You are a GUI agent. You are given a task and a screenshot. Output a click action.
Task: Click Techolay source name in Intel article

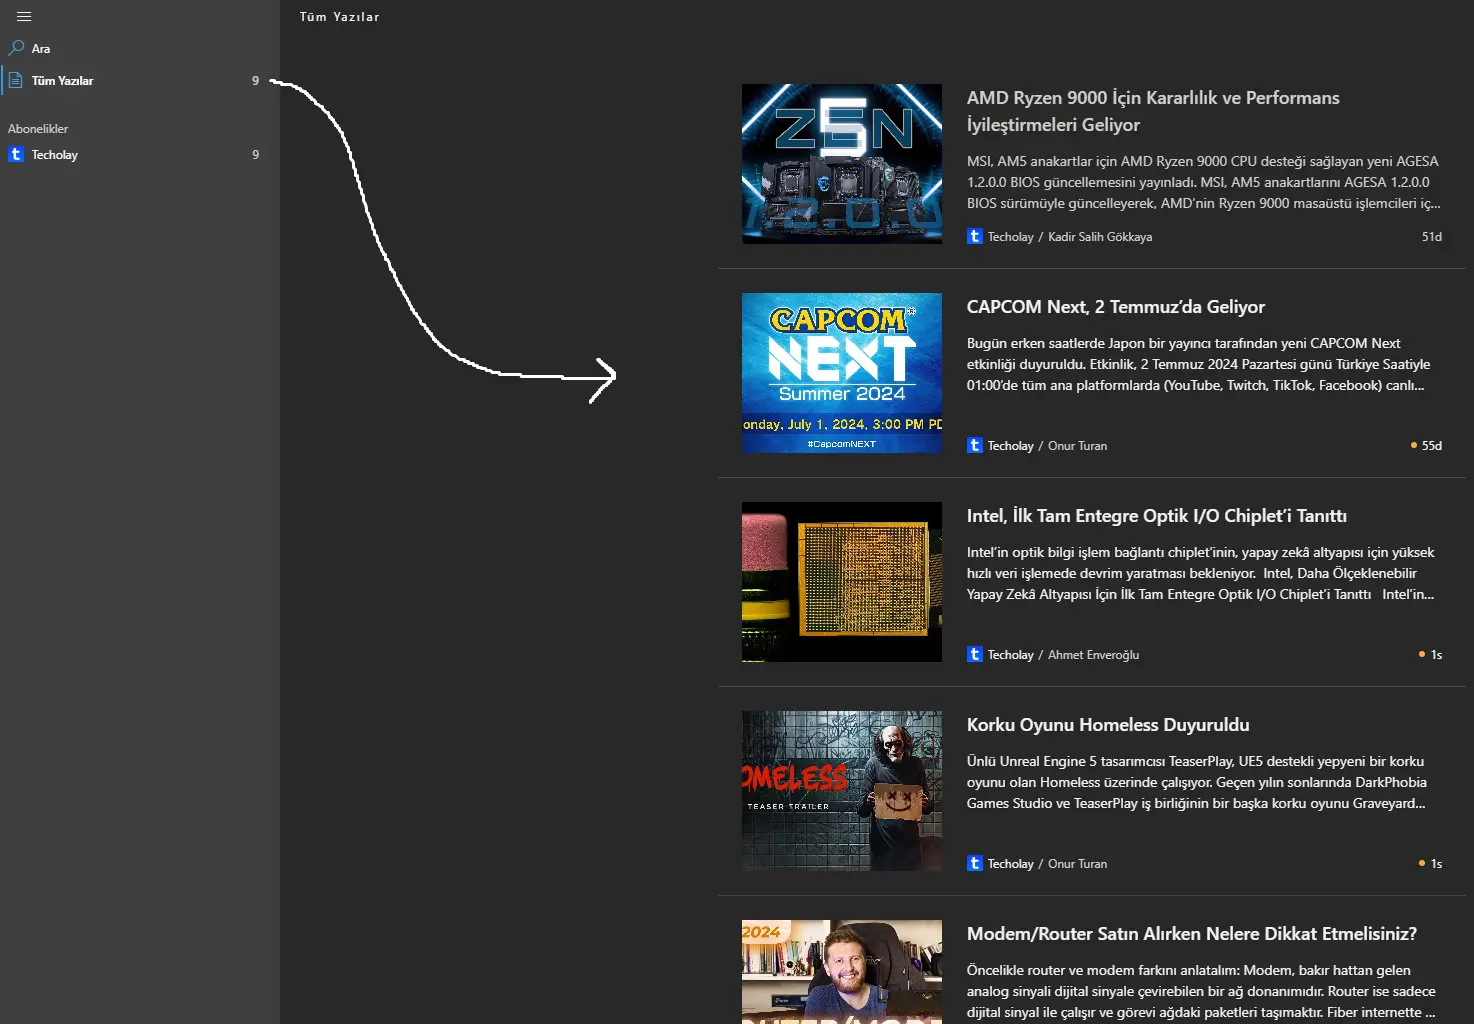(1010, 655)
